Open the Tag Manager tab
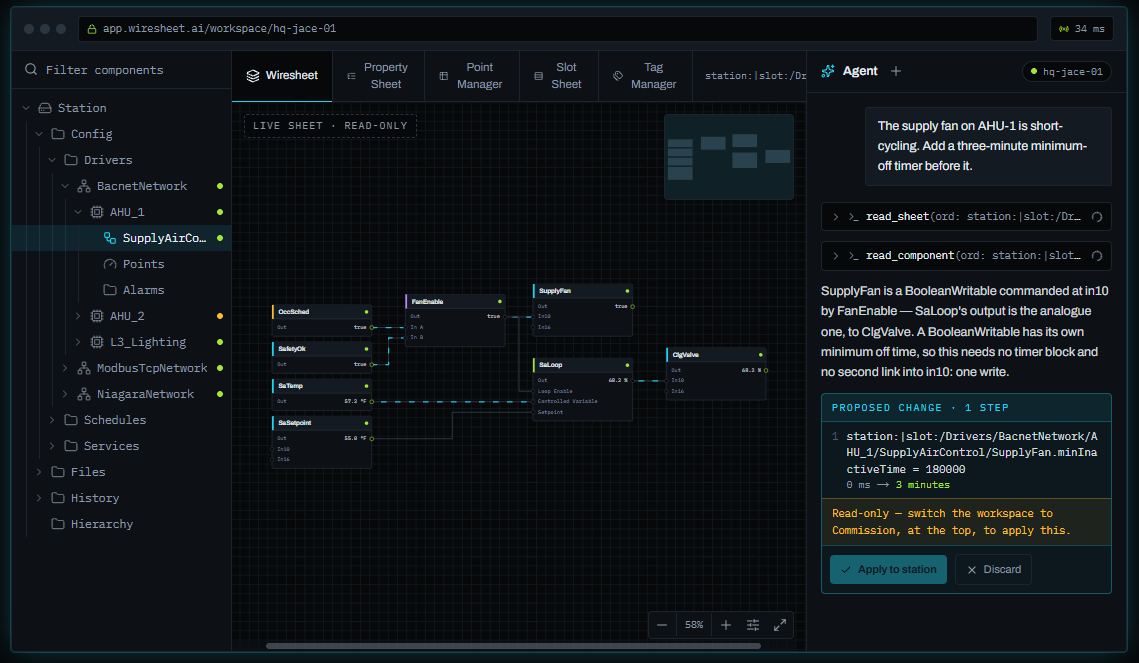Screen dimensions: 1139x663 pos(645,76)
